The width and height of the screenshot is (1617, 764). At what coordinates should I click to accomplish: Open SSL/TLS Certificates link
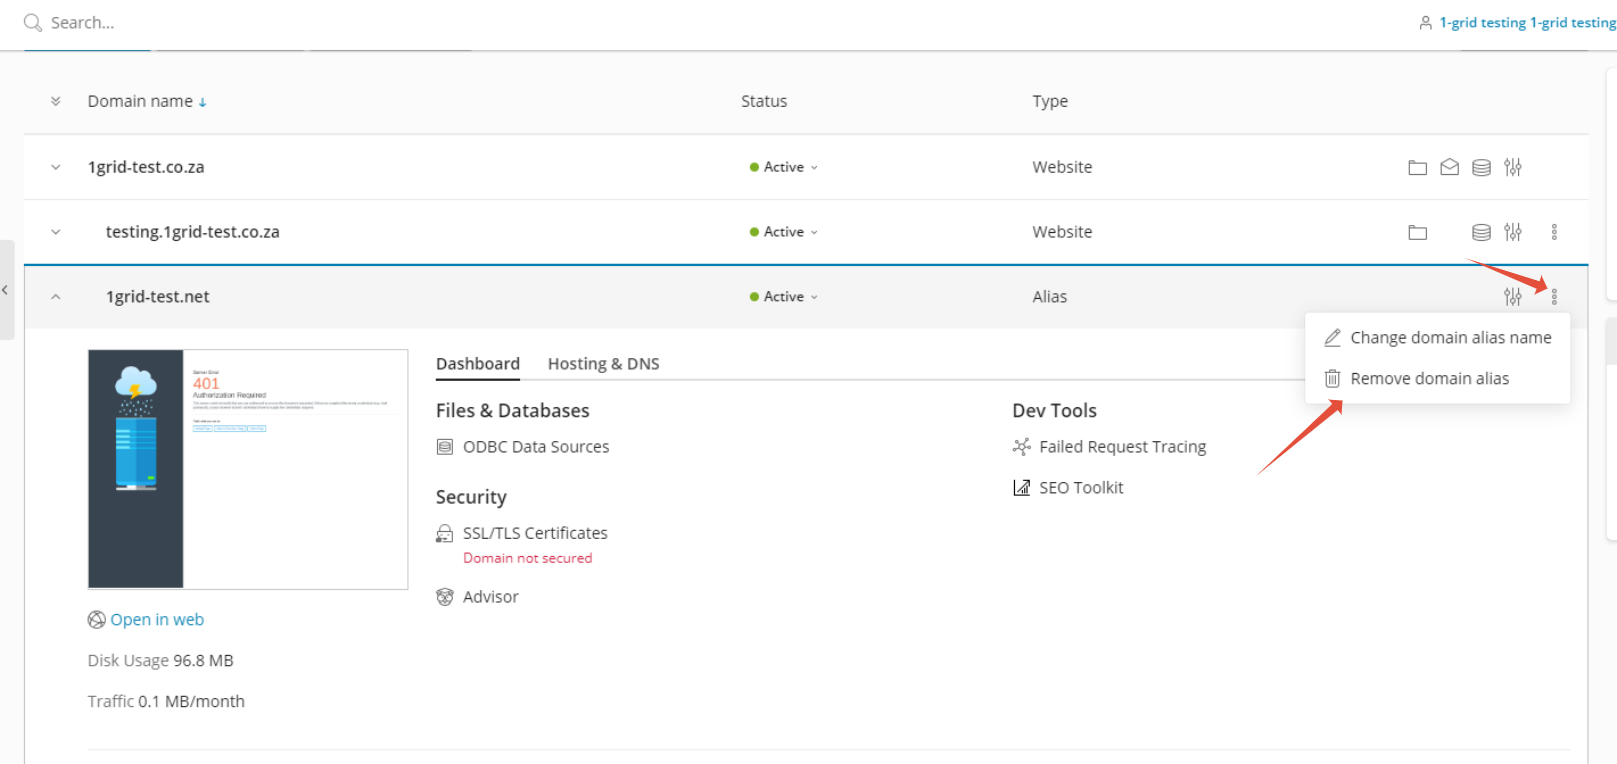click(x=535, y=534)
